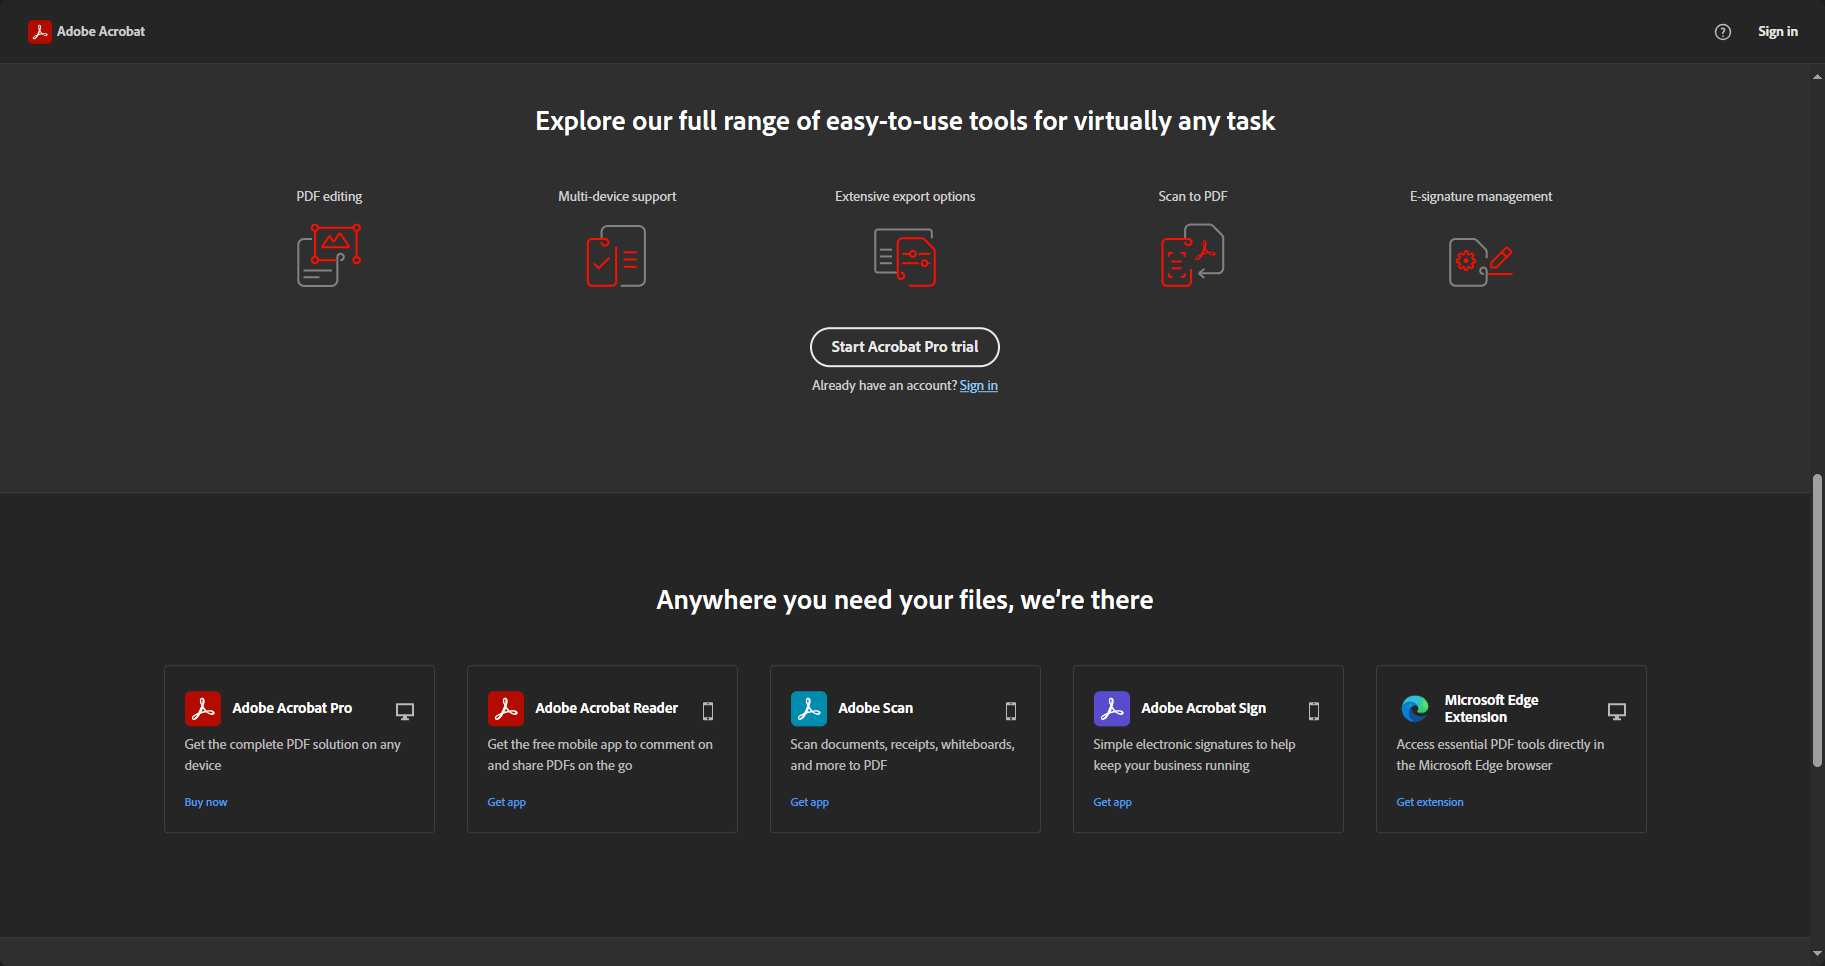The height and width of the screenshot is (966, 1825).
Task: Click Sign in at top right
Action: [x=1778, y=32]
